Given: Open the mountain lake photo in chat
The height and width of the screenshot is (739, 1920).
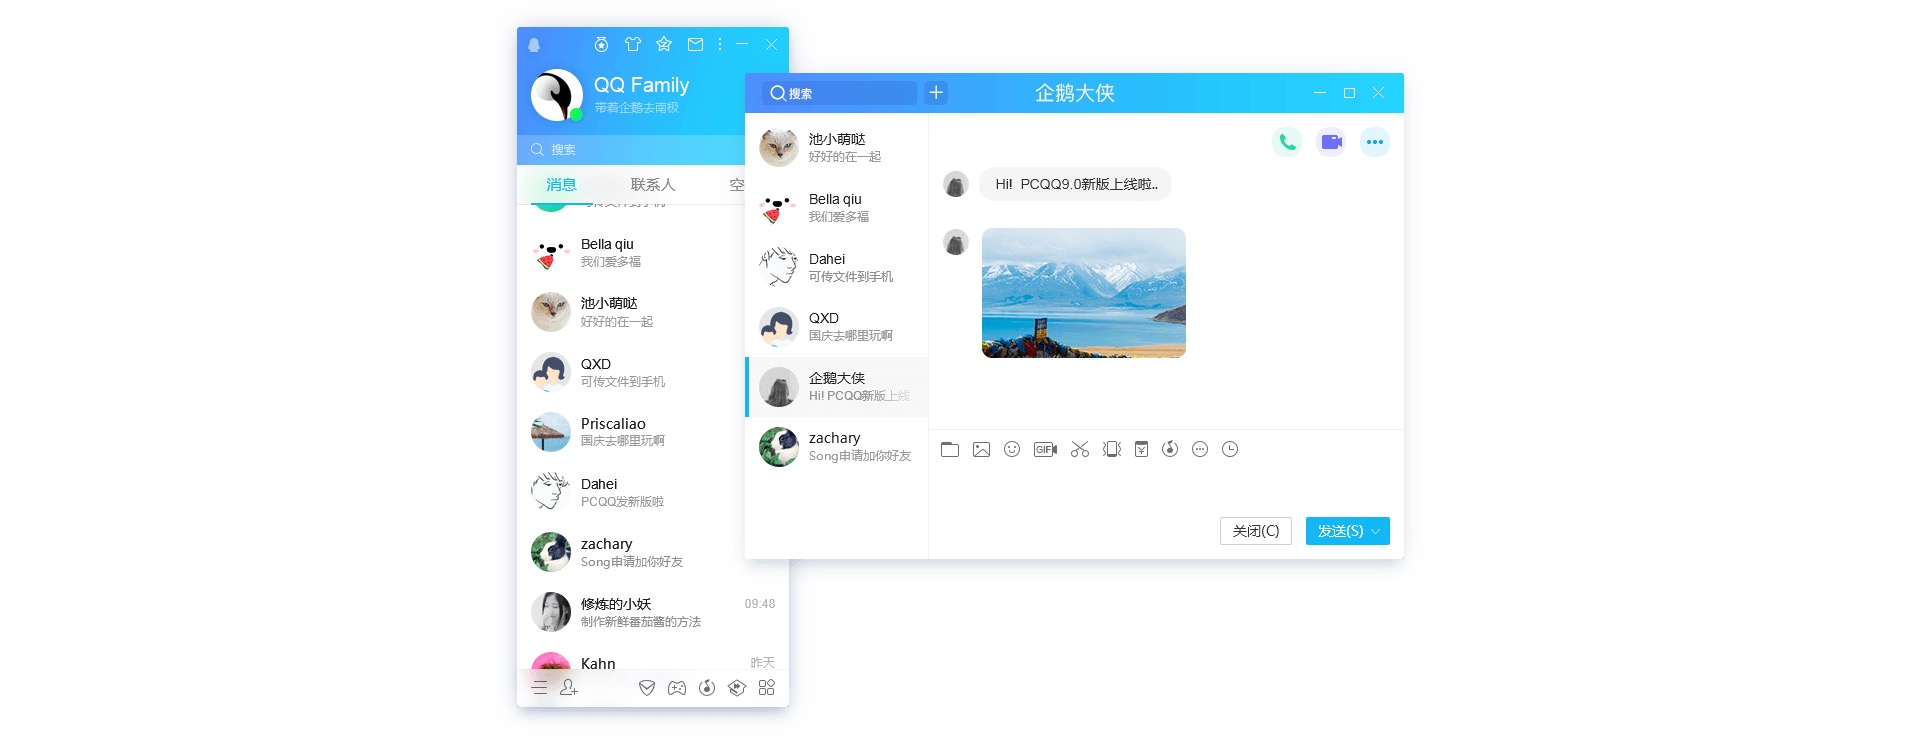Looking at the screenshot, I should tap(1084, 293).
